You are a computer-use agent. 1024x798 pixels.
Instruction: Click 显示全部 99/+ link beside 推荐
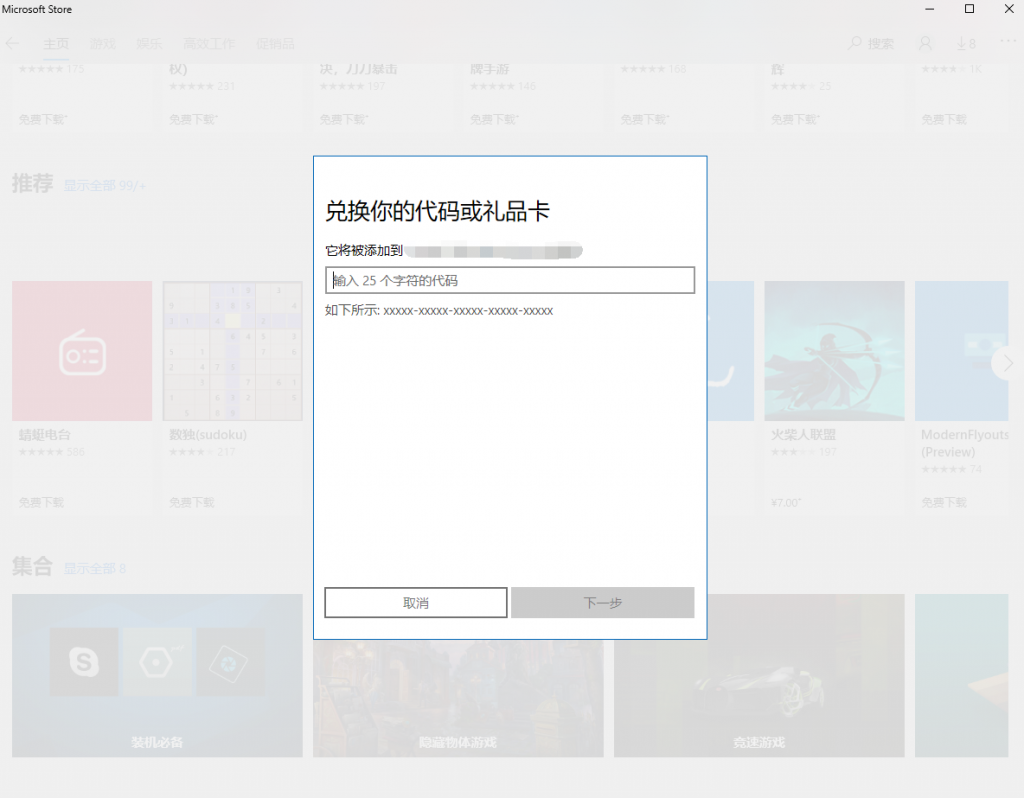105,186
